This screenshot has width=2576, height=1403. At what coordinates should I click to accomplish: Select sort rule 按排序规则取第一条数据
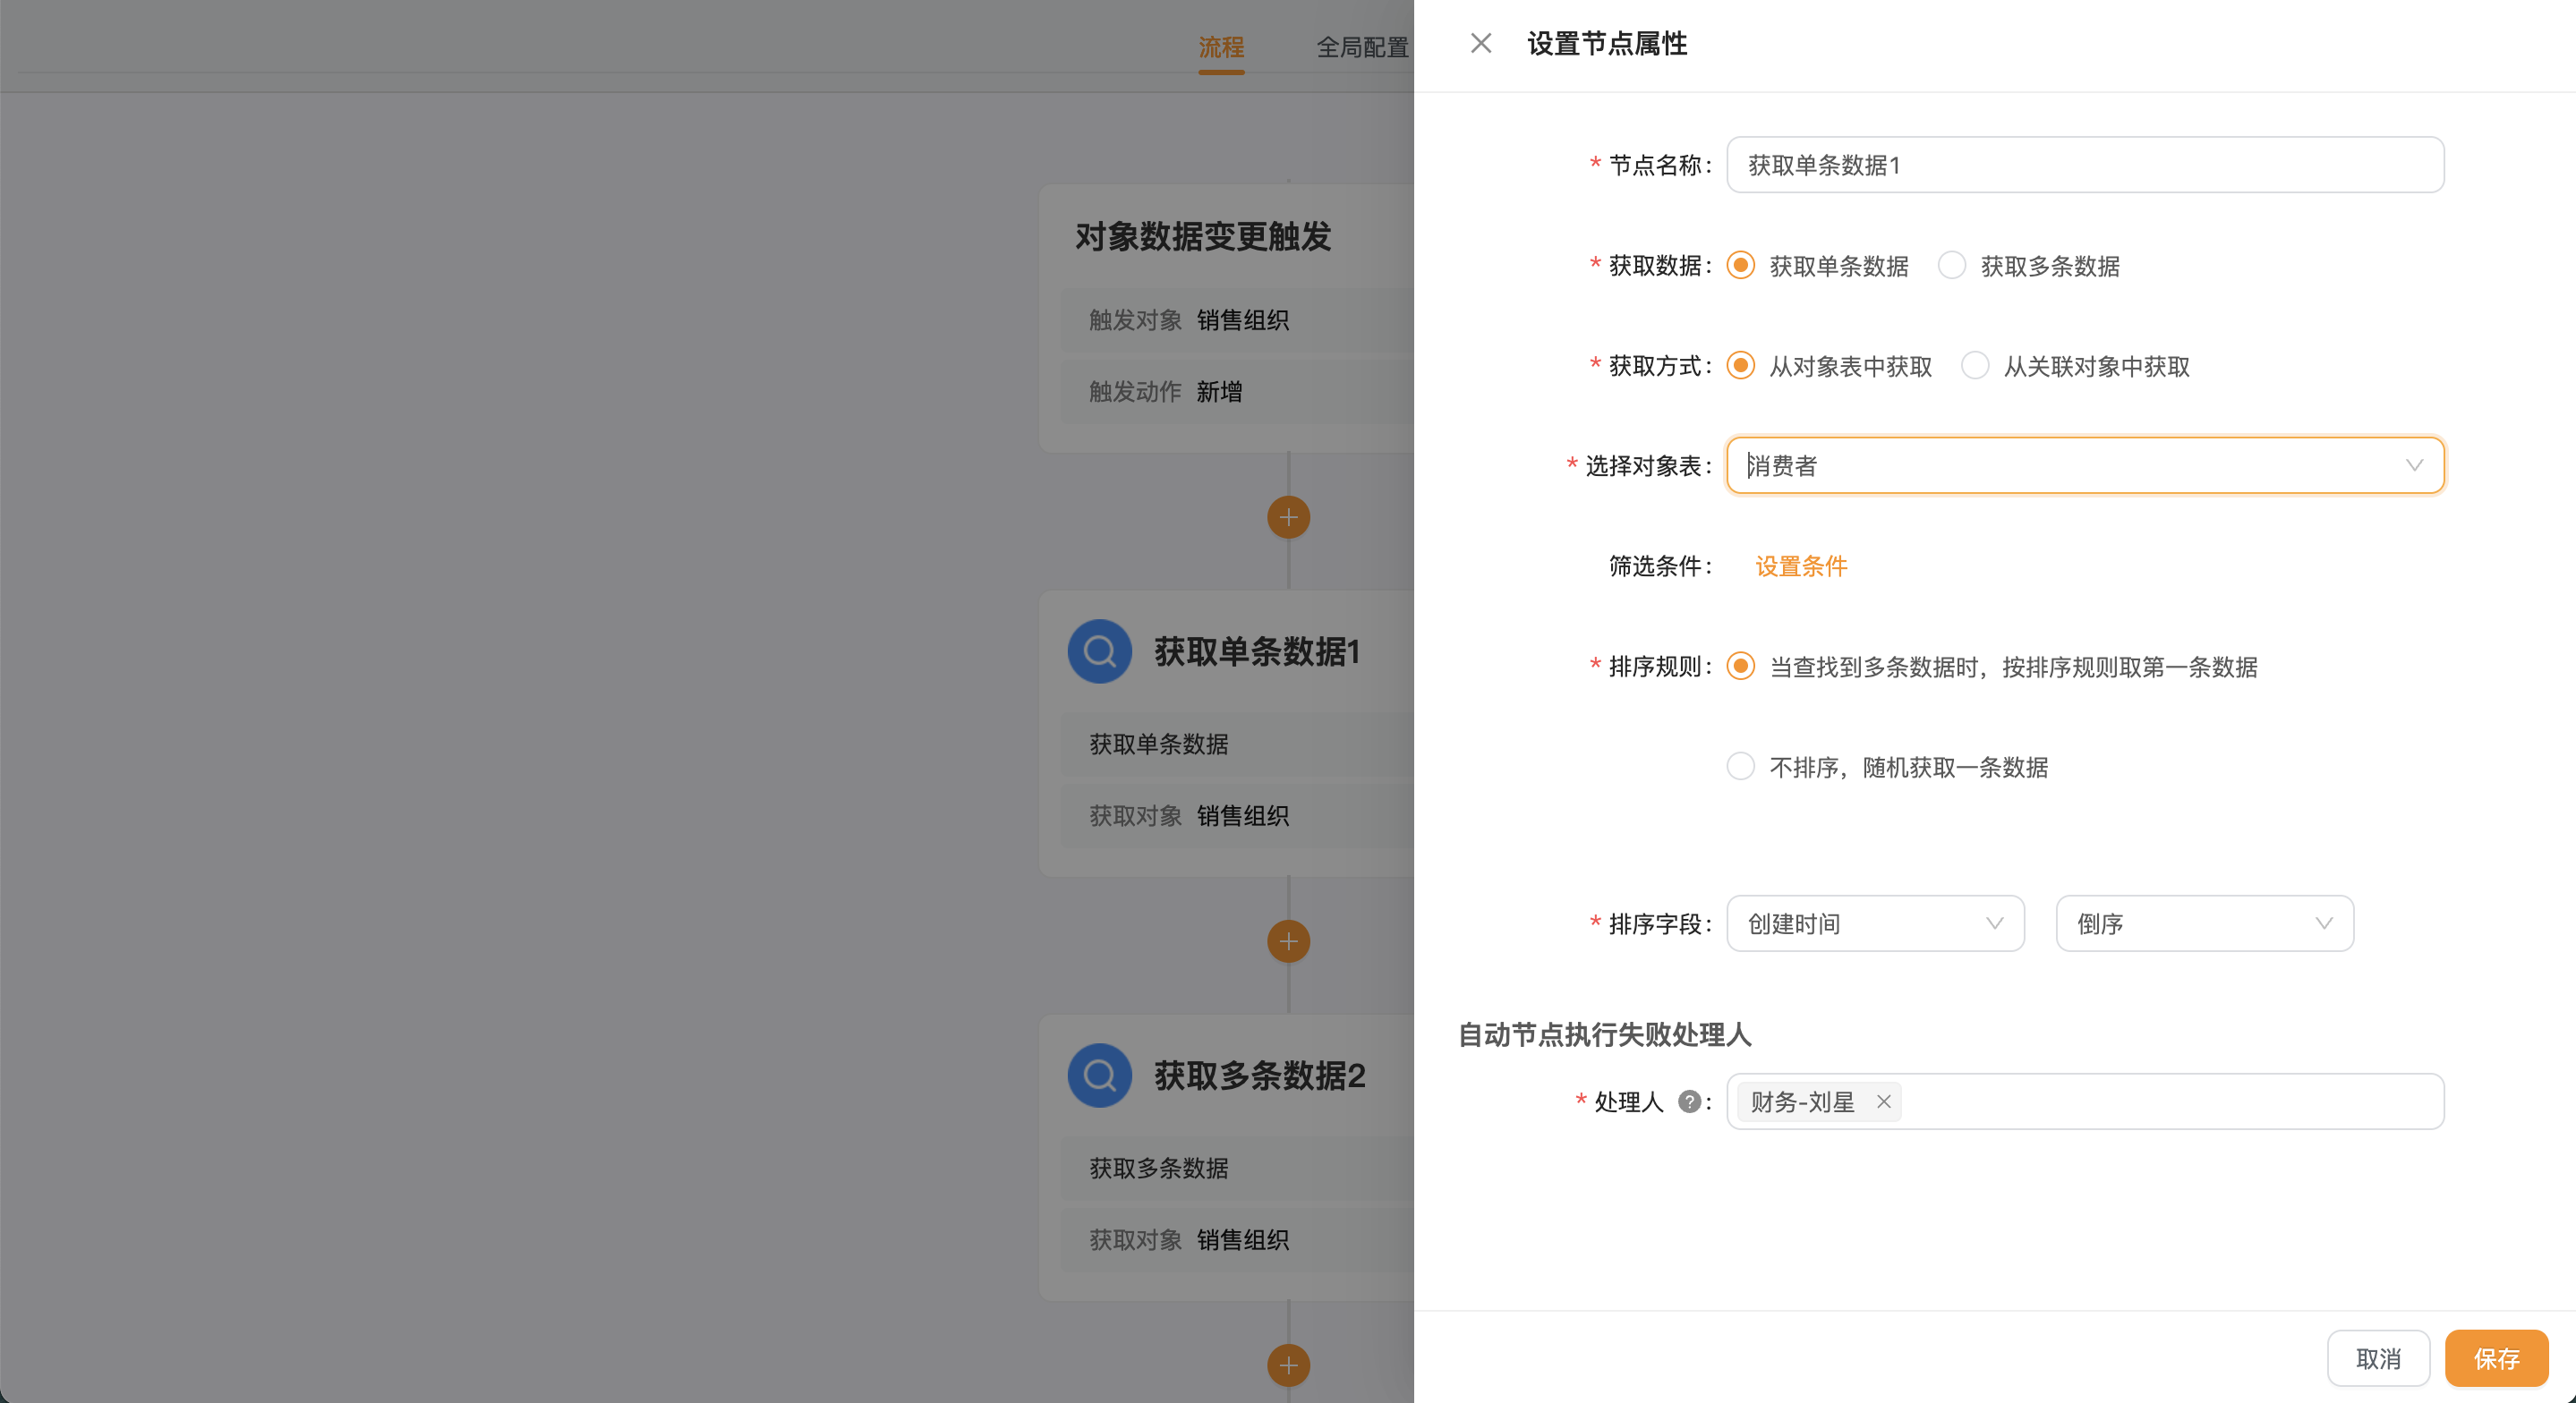1740,666
